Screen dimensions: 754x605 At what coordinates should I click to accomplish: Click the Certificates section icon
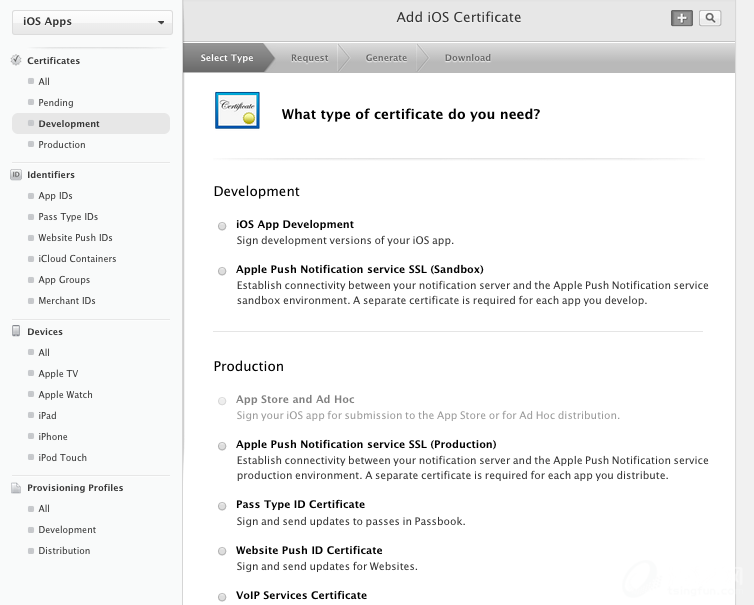(x=16, y=61)
